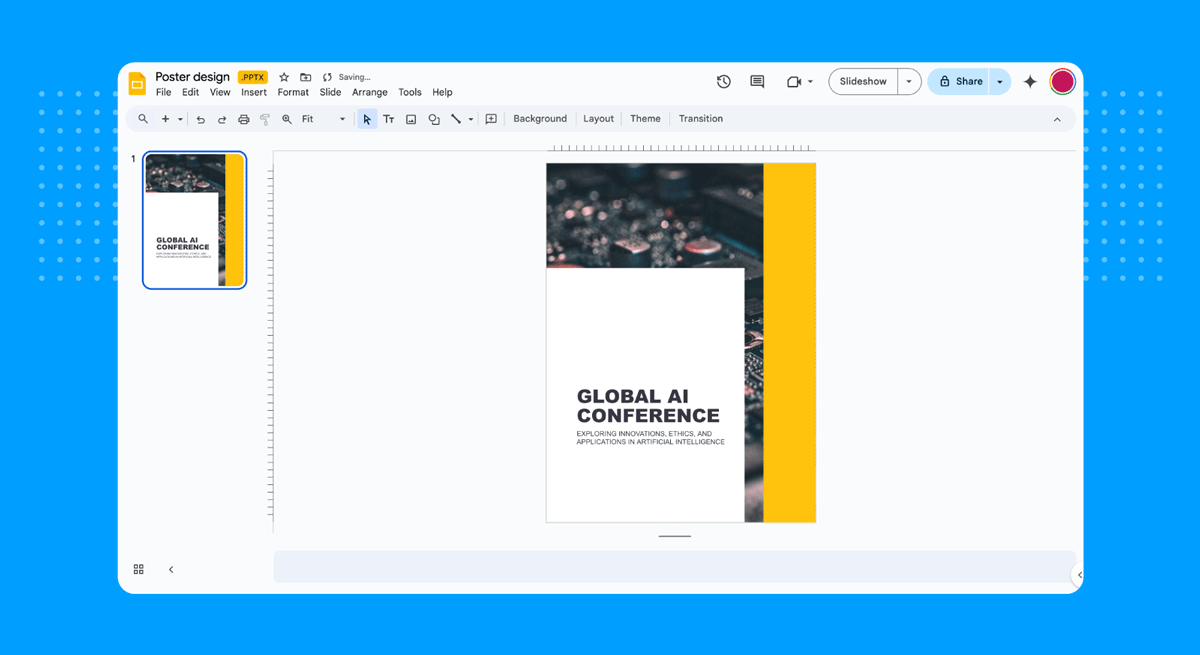The width and height of the screenshot is (1200, 655).
Task: Open the Google account avatar
Action: [1062, 82]
